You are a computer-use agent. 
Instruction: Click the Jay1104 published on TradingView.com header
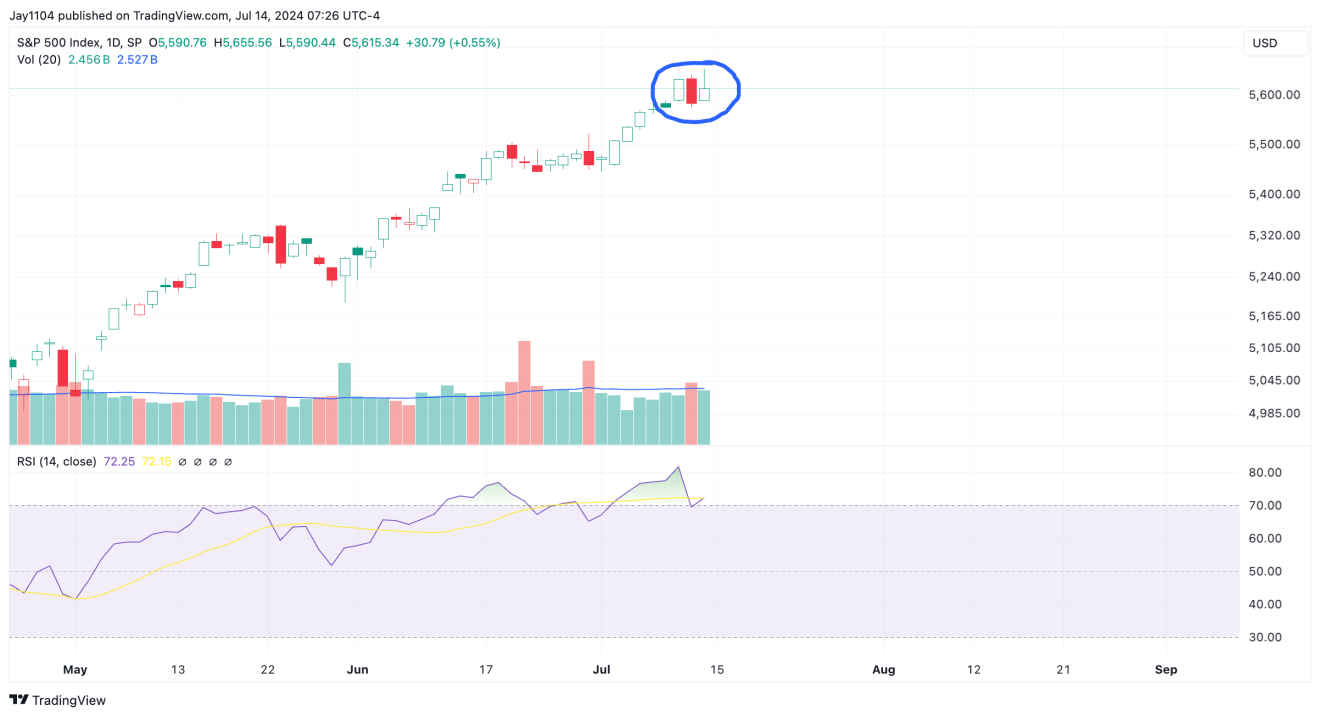[196, 15]
